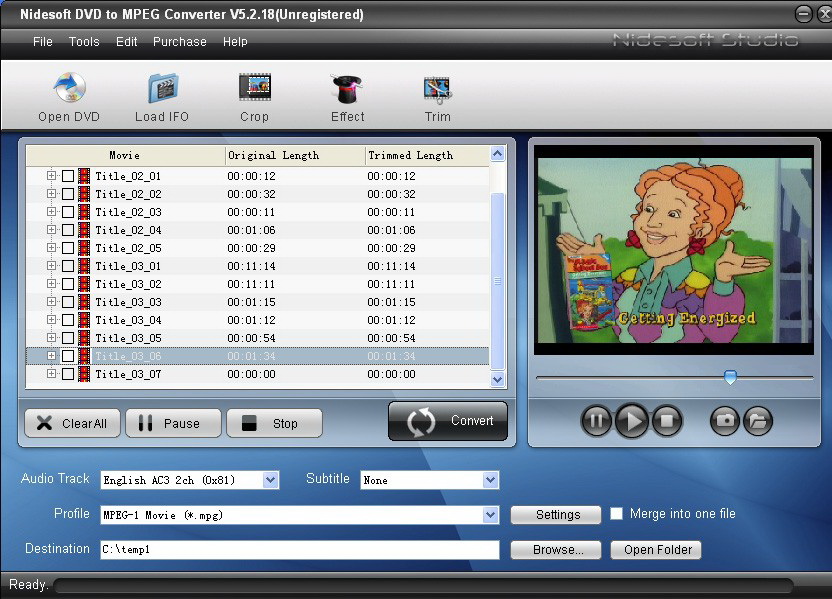The width and height of the screenshot is (832, 599).
Task: Tick the Title_03_05 checkbox
Action: (x=68, y=338)
